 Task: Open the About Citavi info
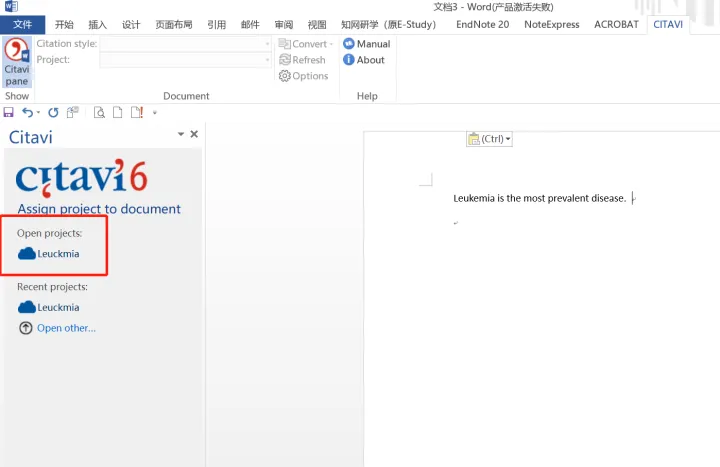pos(364,60)
